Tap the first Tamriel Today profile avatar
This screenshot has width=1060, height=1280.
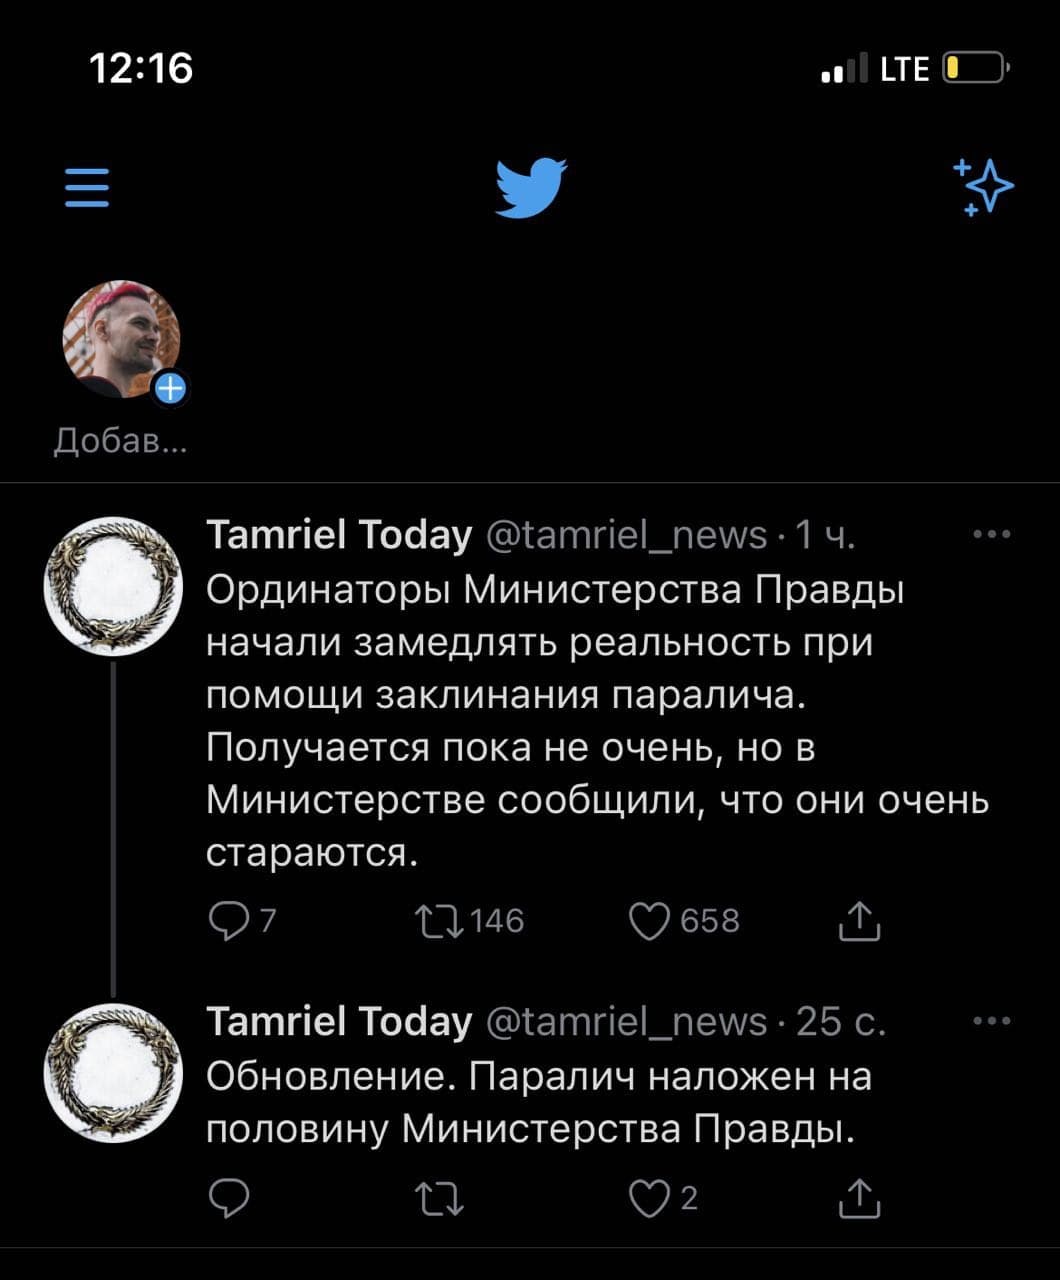(113, 586)
